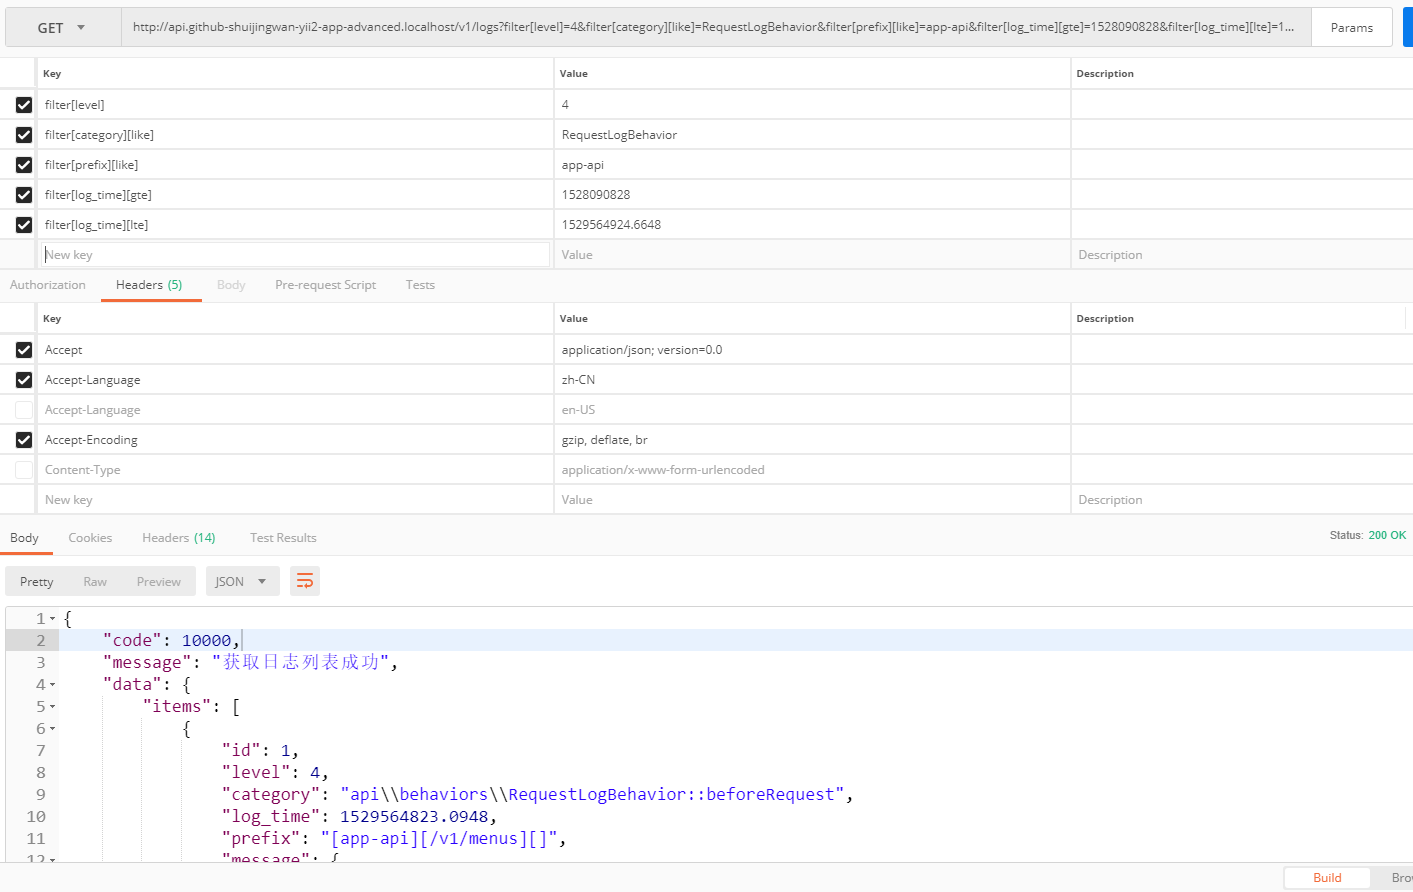Viewport: 1413px width, 892px height.
Task: Open the Pre-request Script tab
Action: [325, 285]
